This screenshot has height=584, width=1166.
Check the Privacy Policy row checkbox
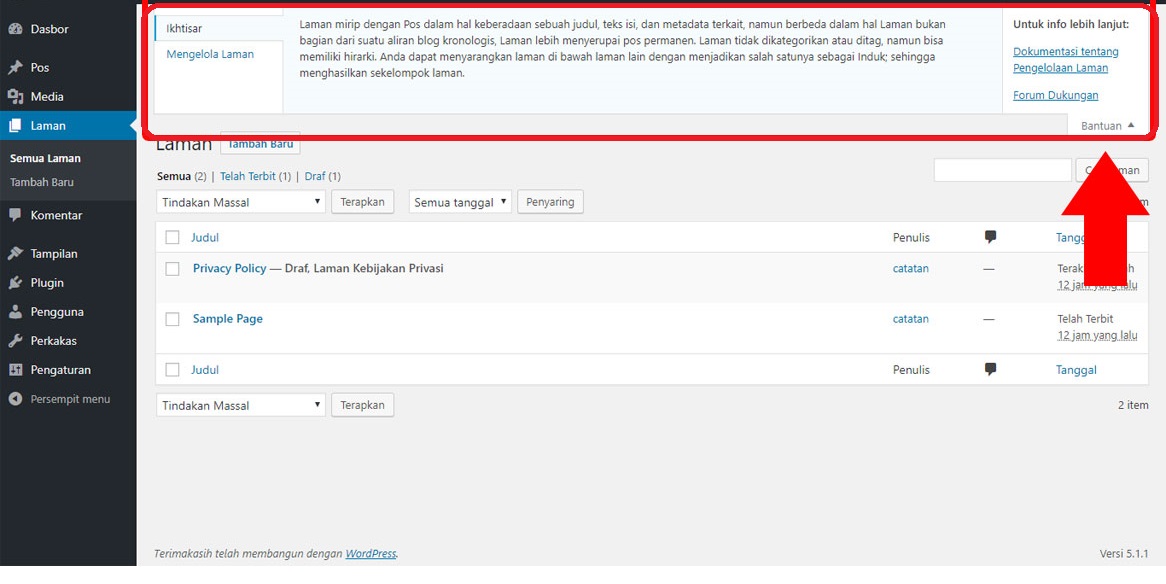click(171, 268)
